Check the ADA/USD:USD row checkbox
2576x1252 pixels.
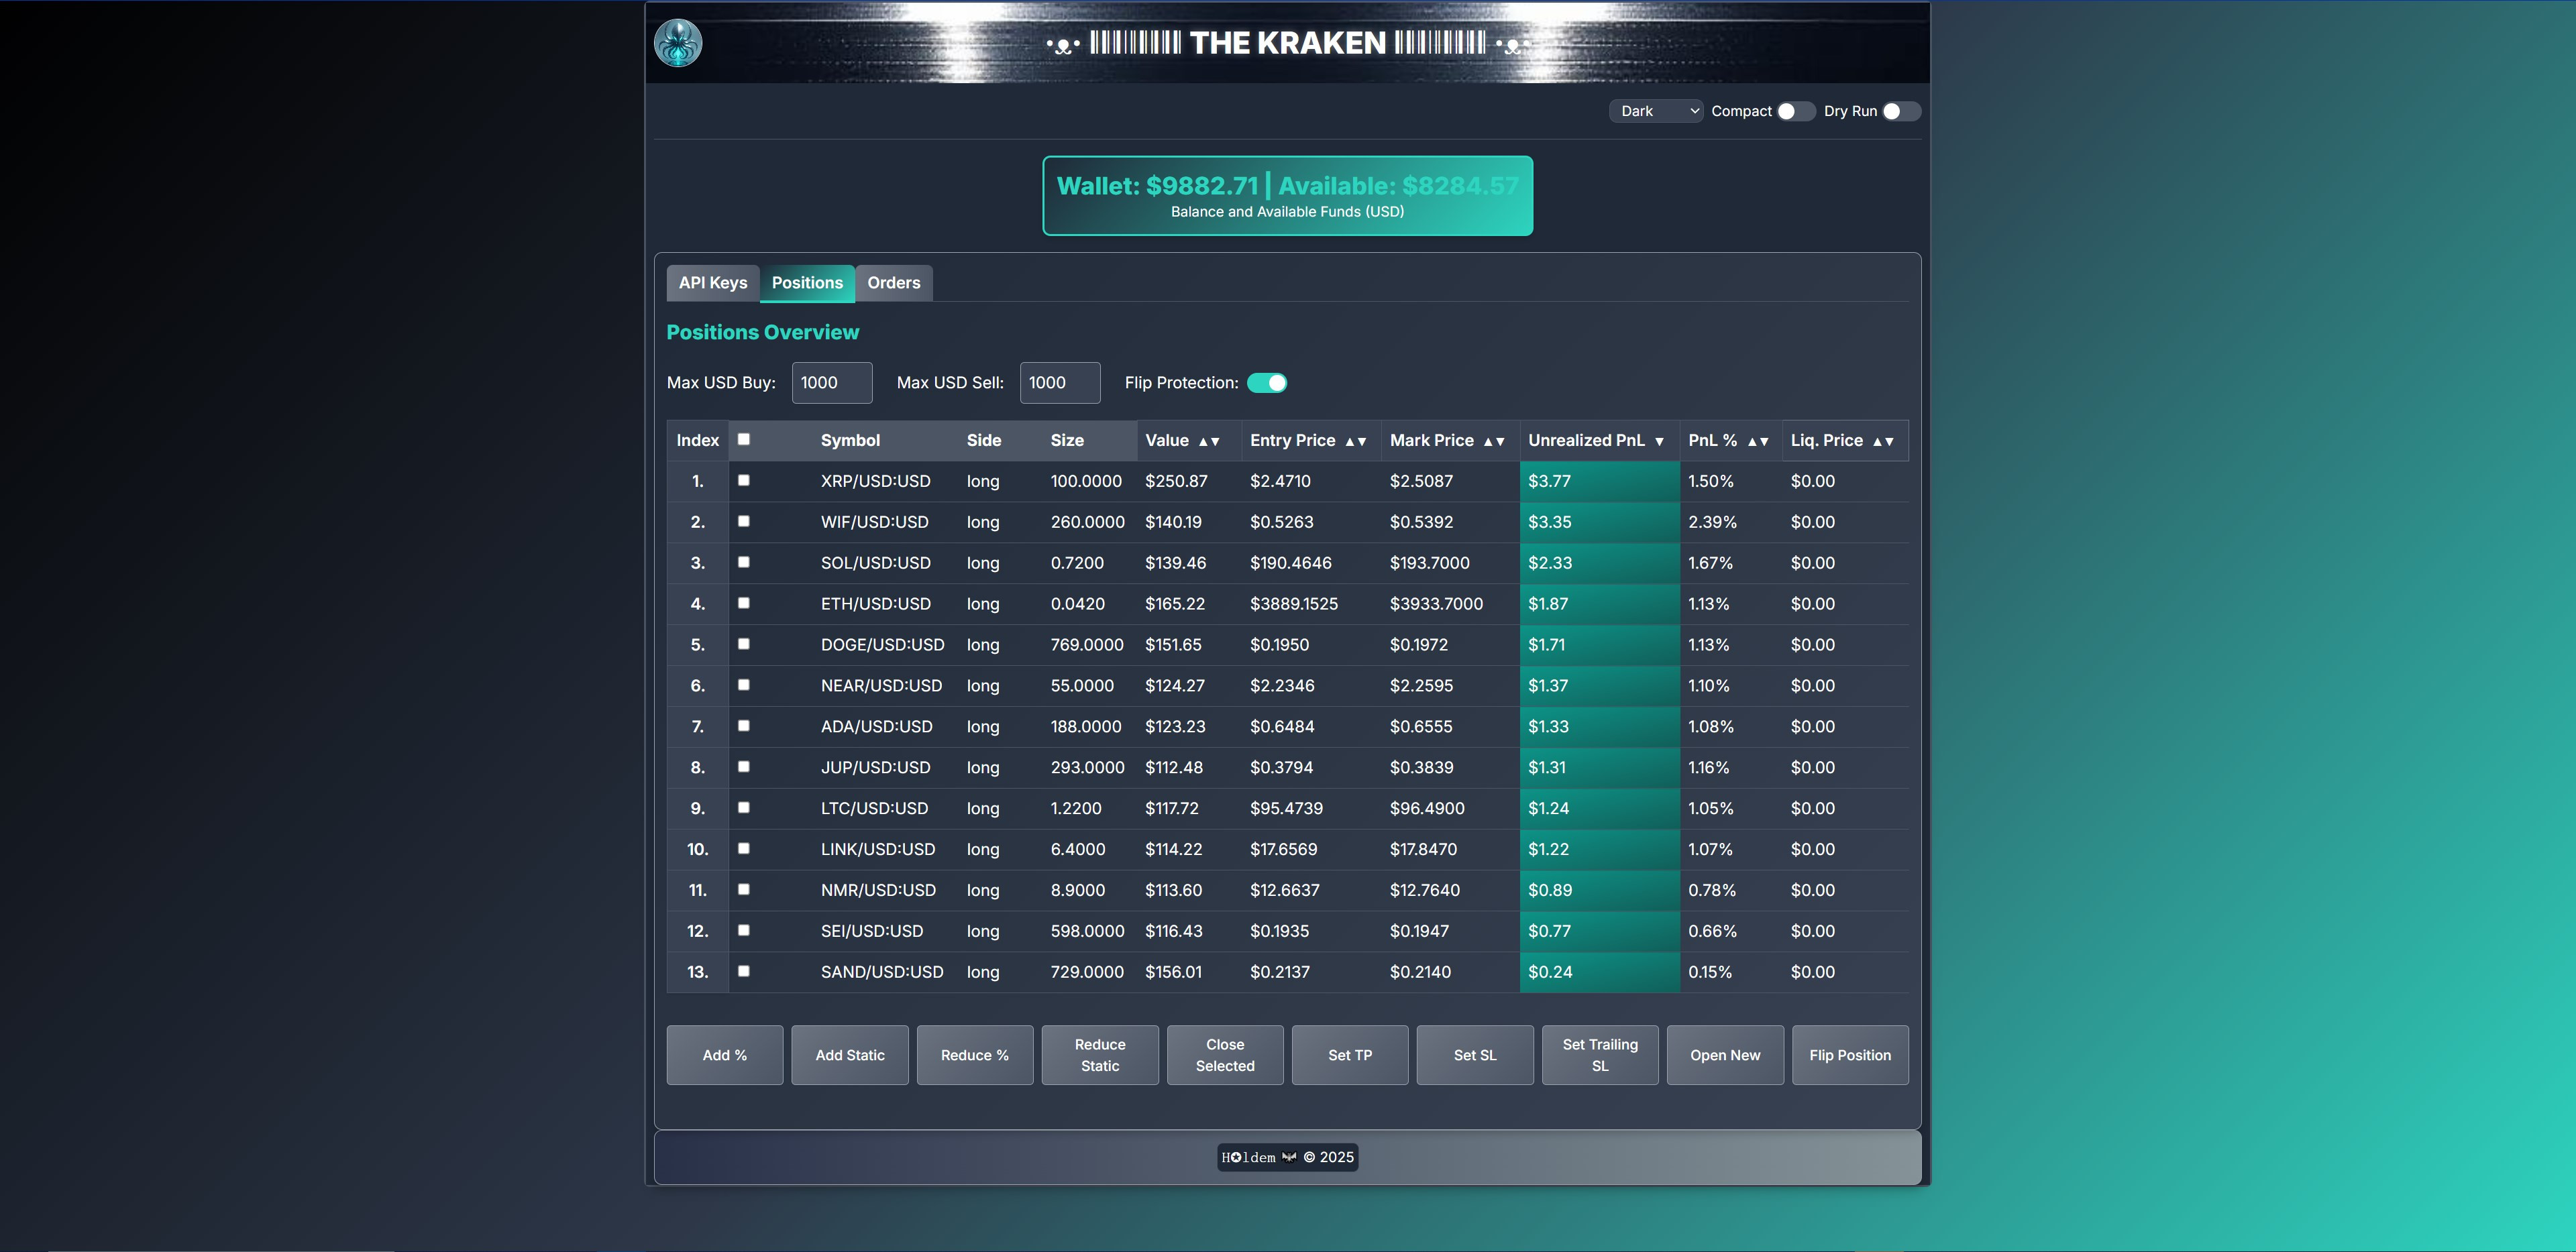point(744,726)
